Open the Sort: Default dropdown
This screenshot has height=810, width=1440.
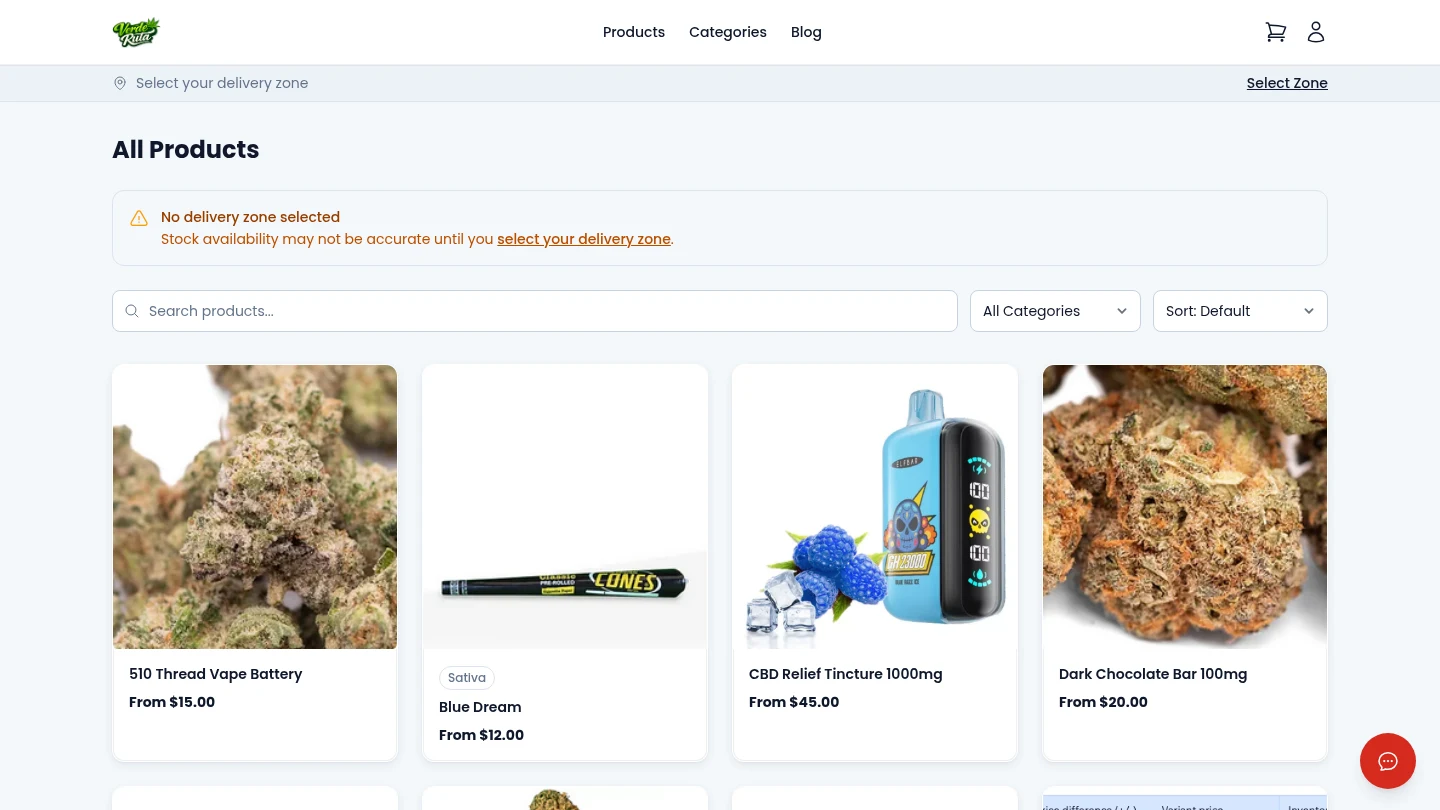(x=1240, y=311)
